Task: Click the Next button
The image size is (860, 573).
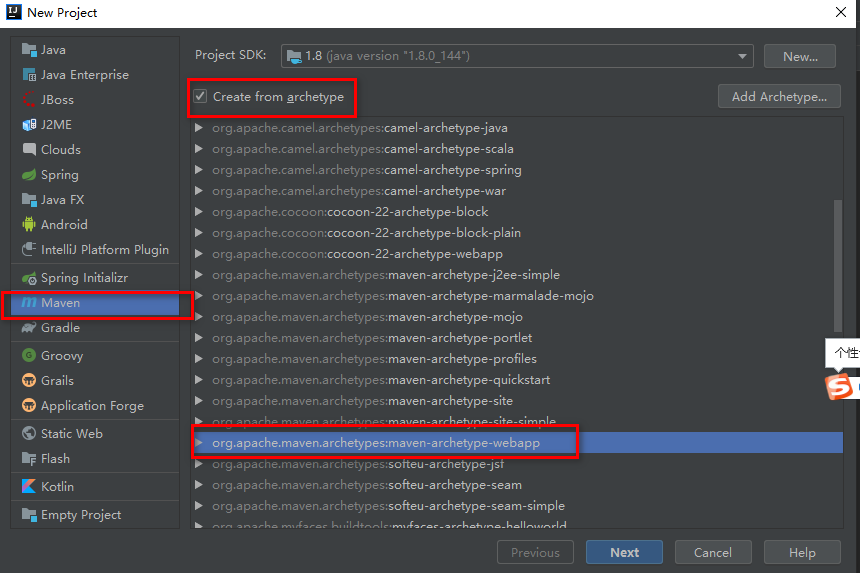Action: pos(624,552)
